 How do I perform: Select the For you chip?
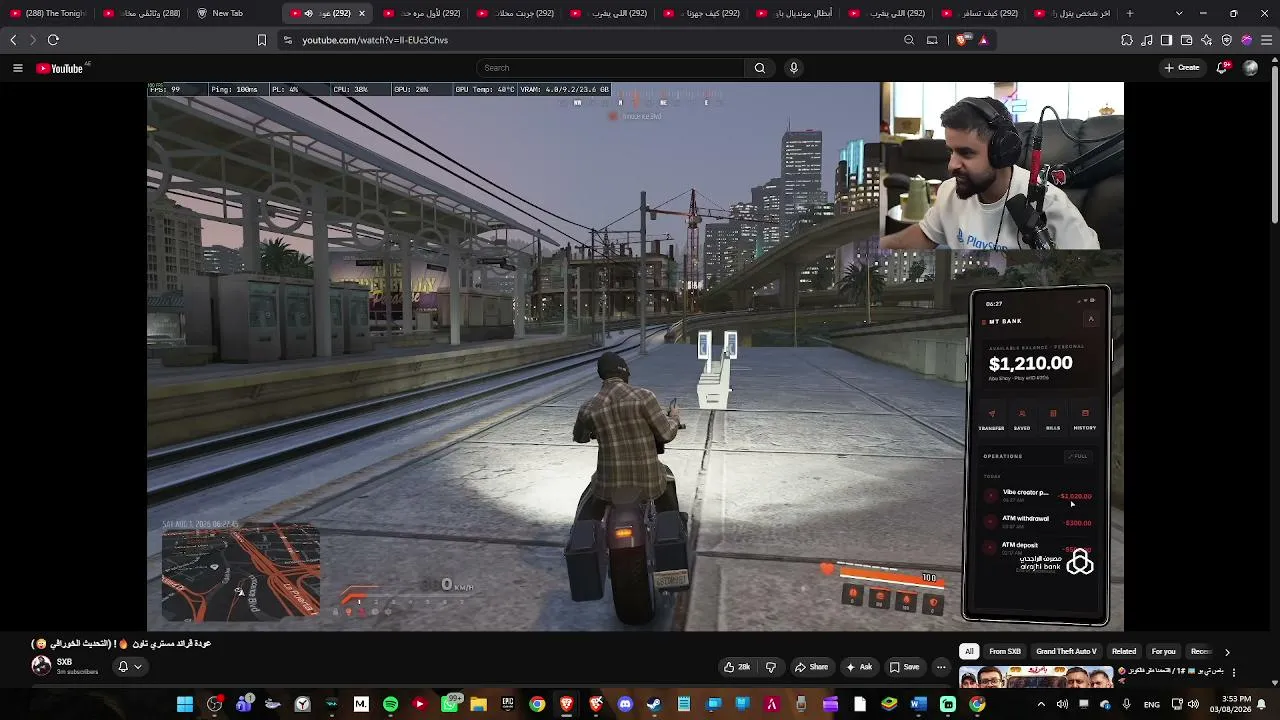(1163, 652)
